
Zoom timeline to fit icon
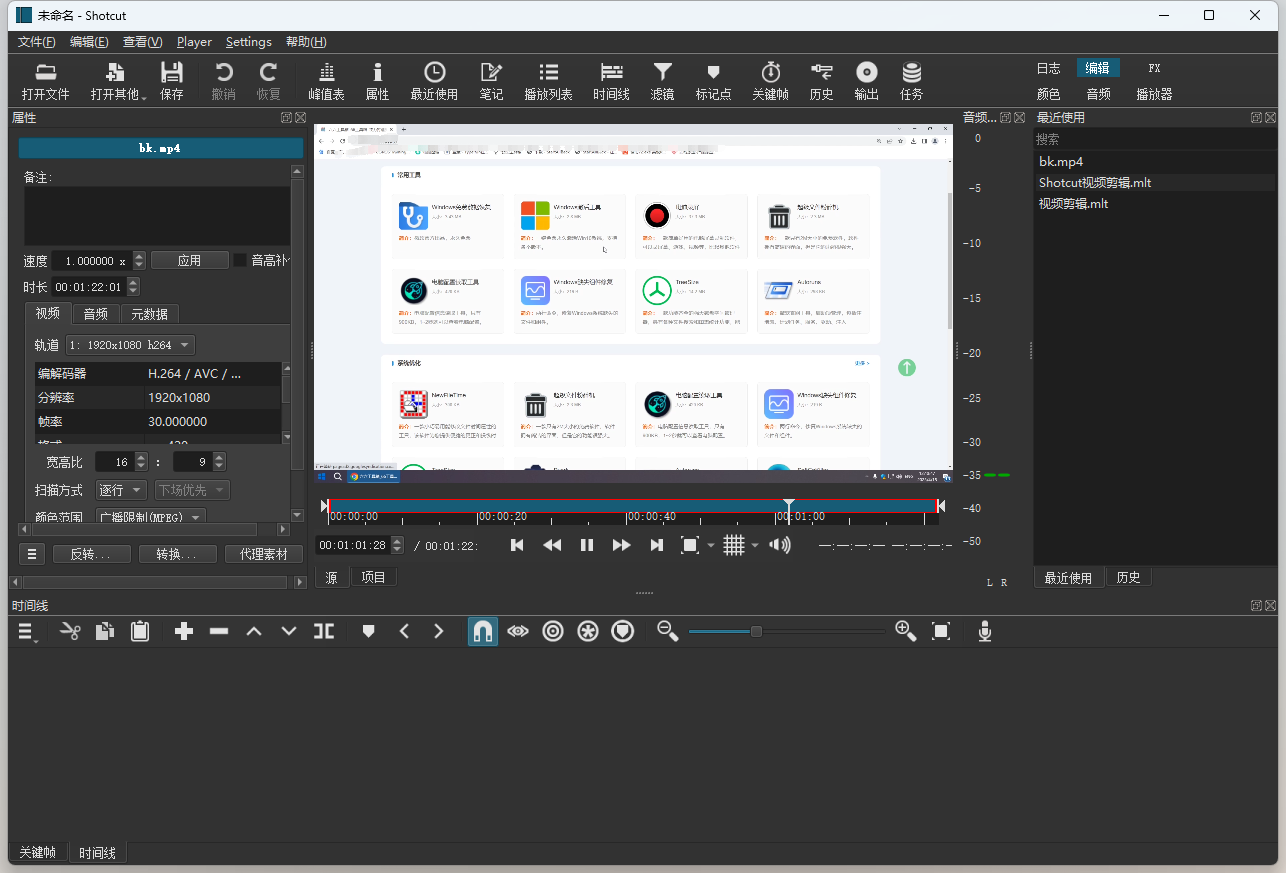pos(940,631)
